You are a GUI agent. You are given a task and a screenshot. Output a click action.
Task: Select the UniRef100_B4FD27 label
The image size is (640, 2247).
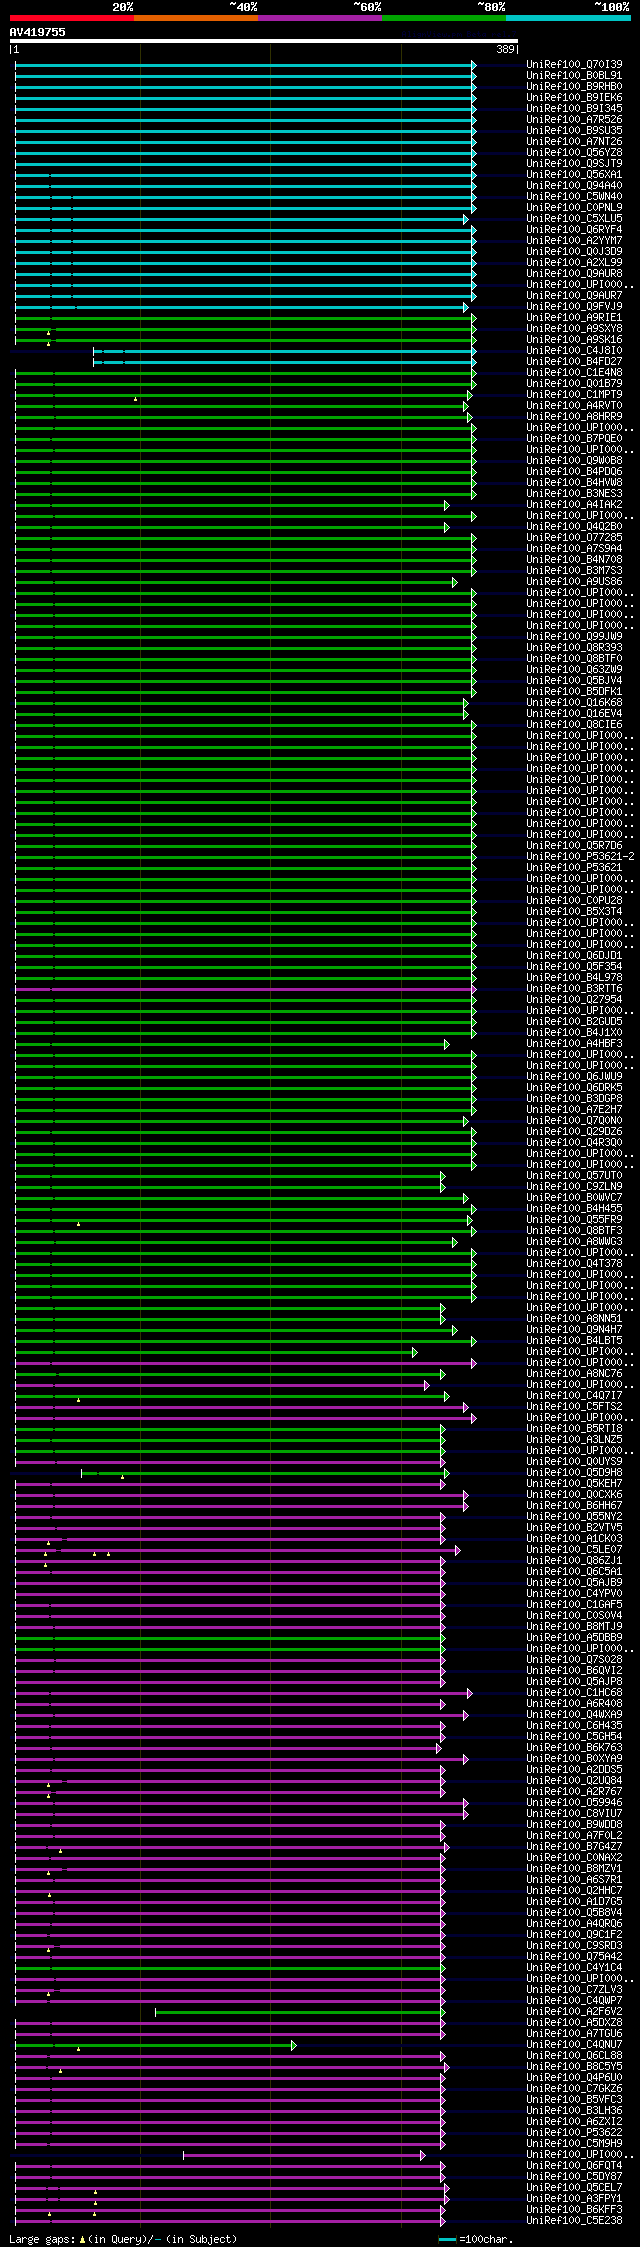574,361
